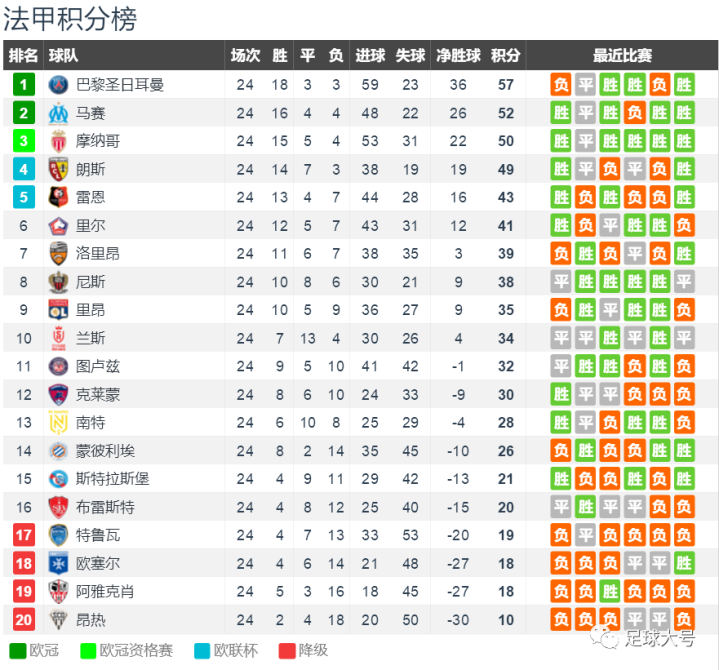Click the Lens club badge
The image size is (719, 670).
pyautogui.click(x=58, y=169)
